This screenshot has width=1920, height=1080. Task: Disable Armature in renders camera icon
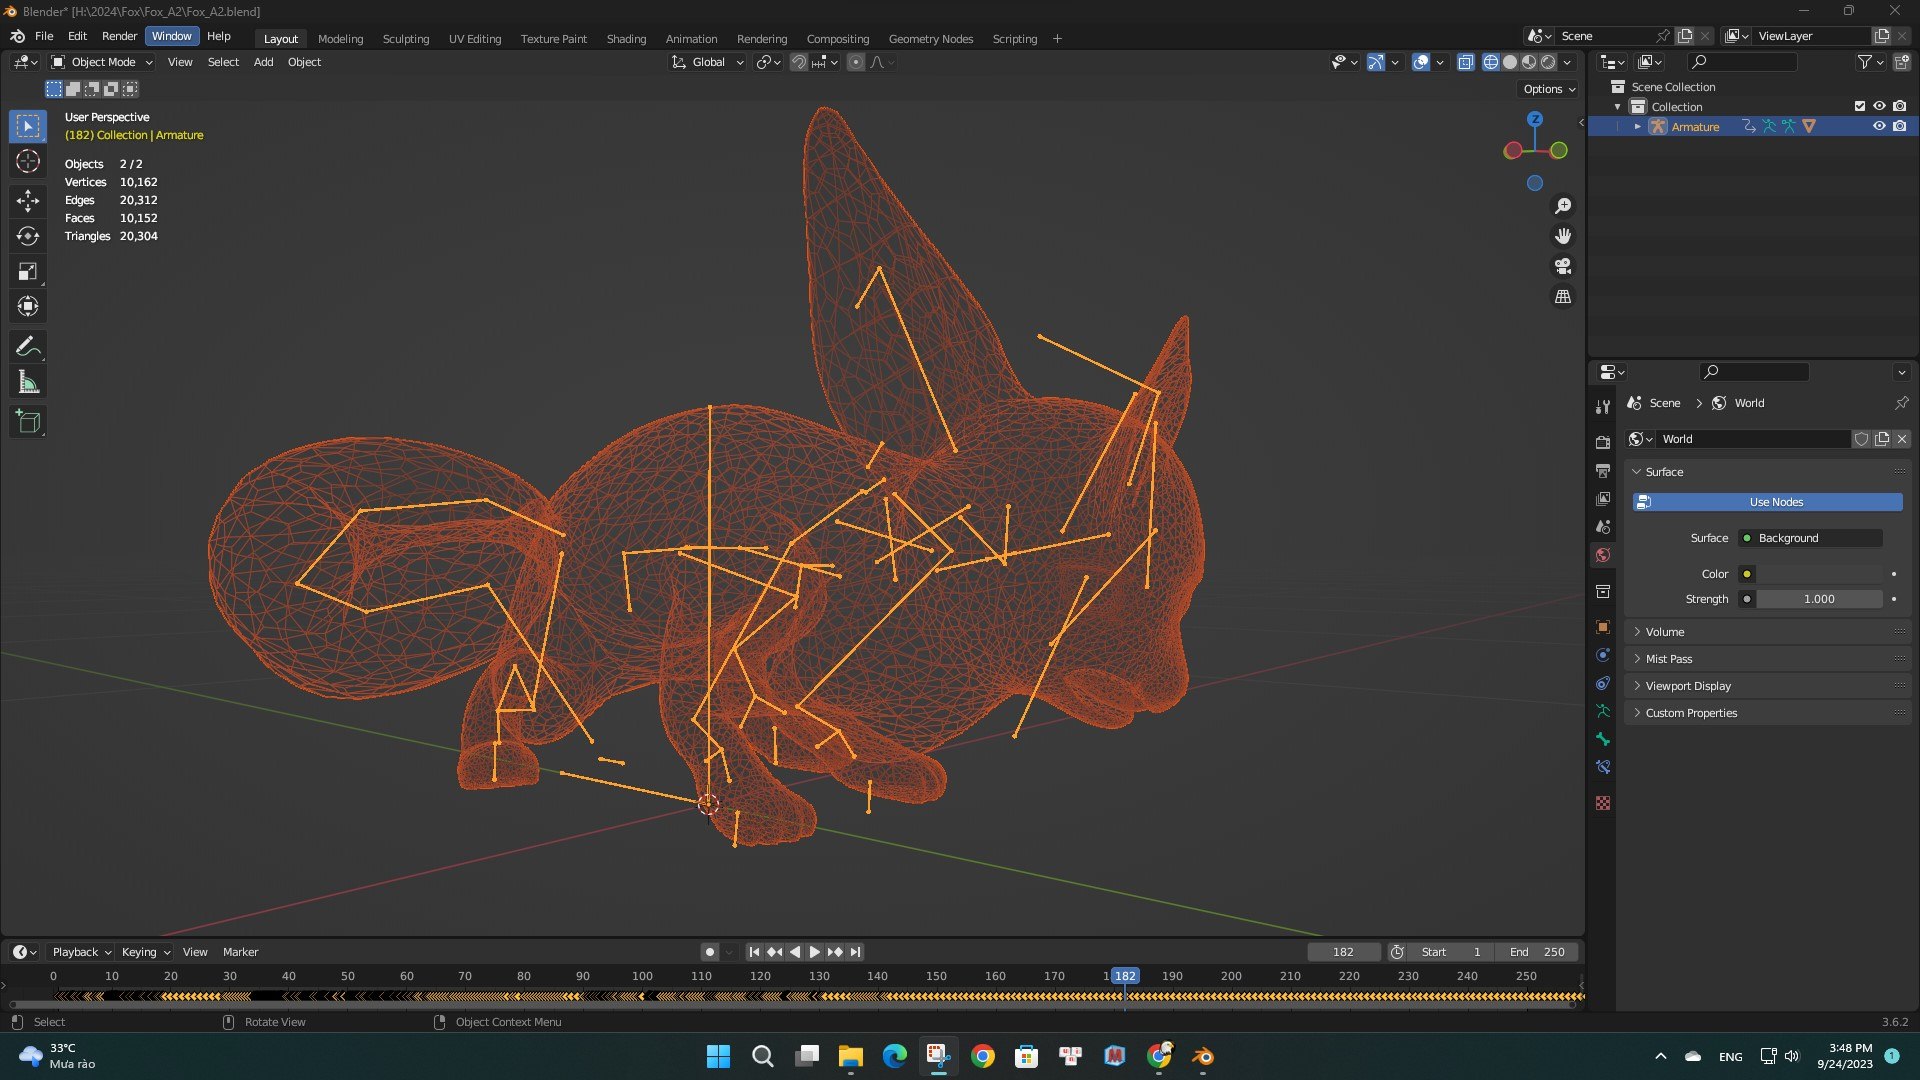[x=1899, y=126]
